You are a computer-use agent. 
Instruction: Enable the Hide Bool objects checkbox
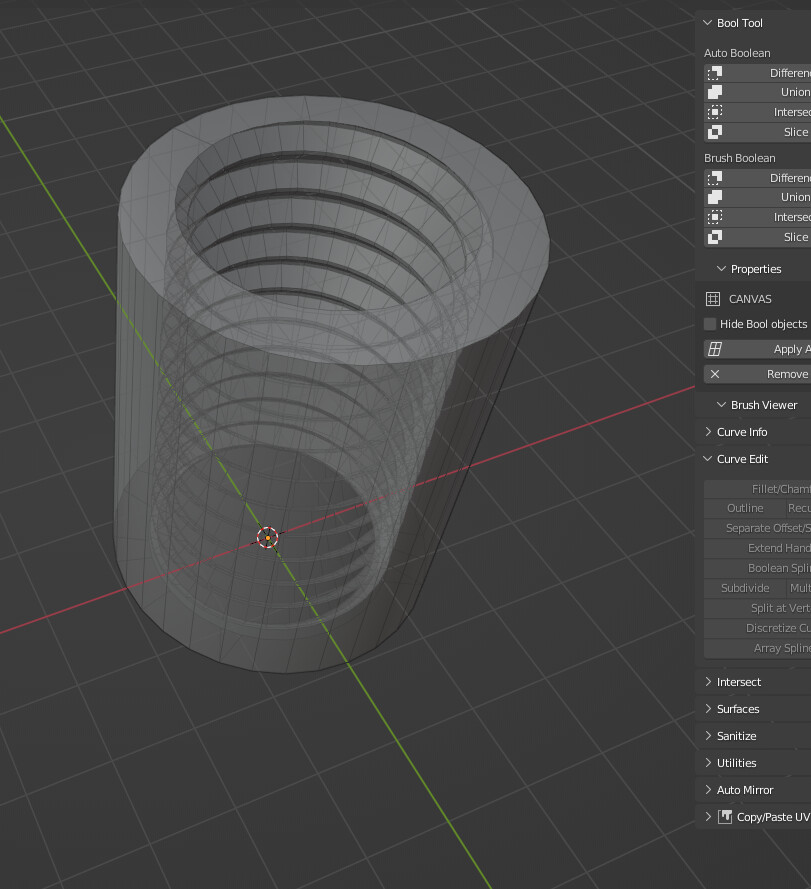tap(709, 323)
